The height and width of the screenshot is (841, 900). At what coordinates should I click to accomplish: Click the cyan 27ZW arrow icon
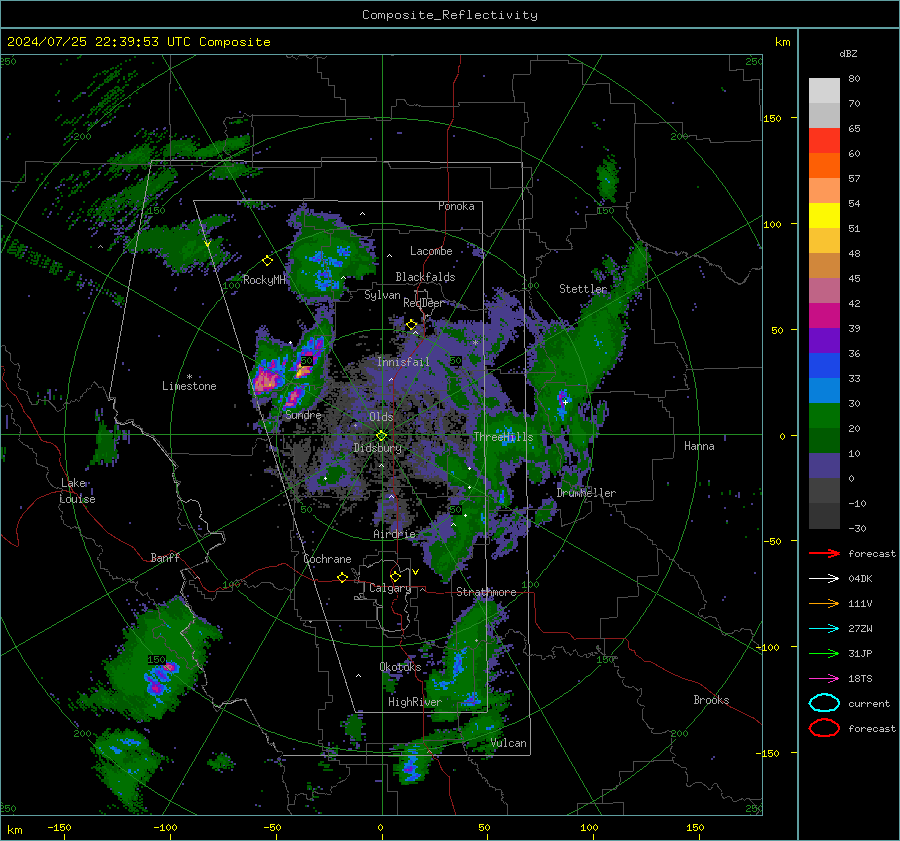point(824,629)
